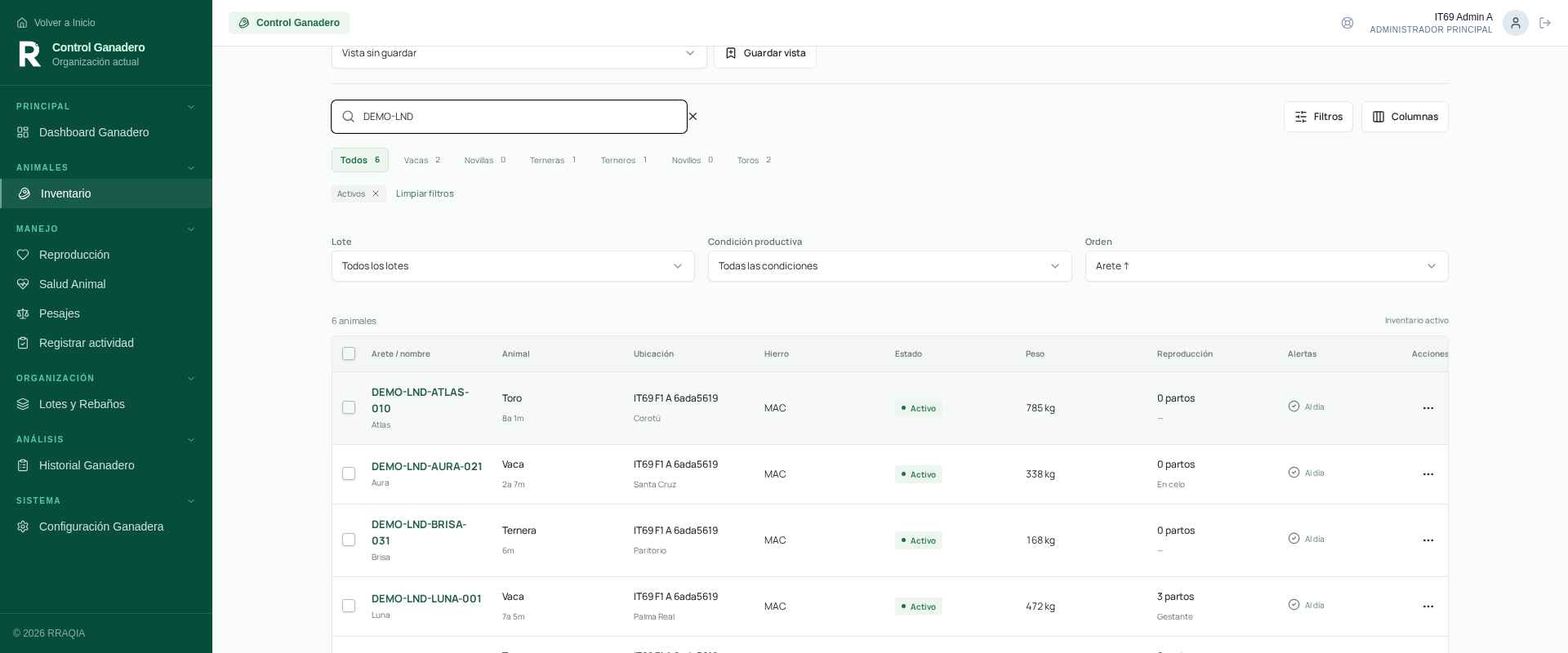This screenshot has height=653, width=1568.
Task: Click the Guardar vista button
Action: point(765,53)
